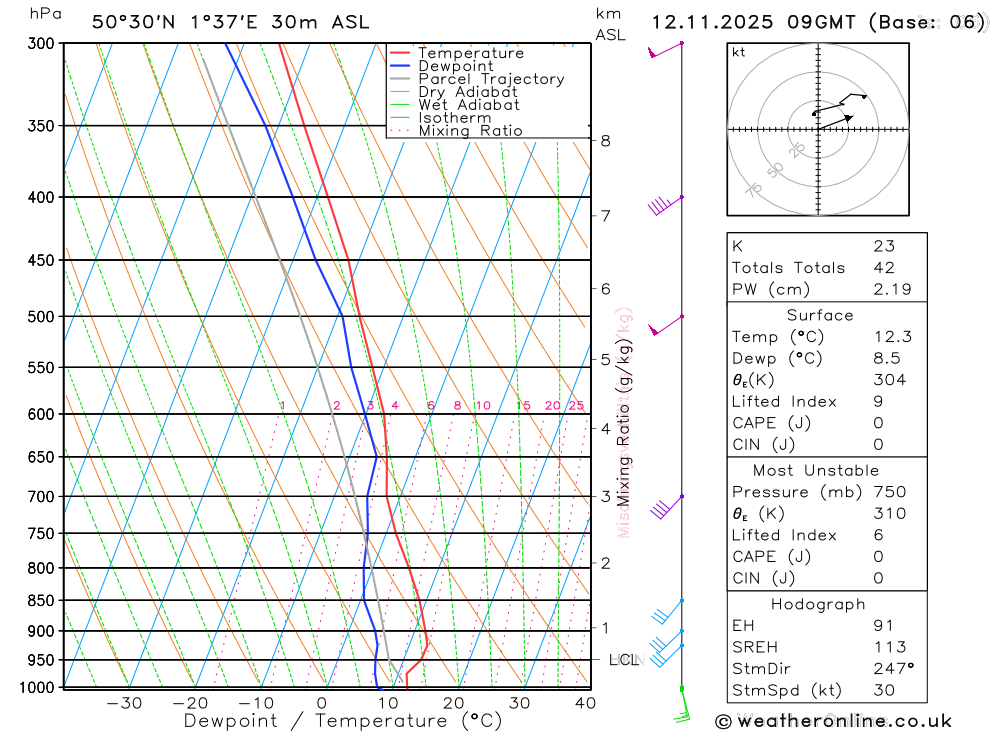
Task: Click the '500' pressure level label
Action: click(41, 316)
